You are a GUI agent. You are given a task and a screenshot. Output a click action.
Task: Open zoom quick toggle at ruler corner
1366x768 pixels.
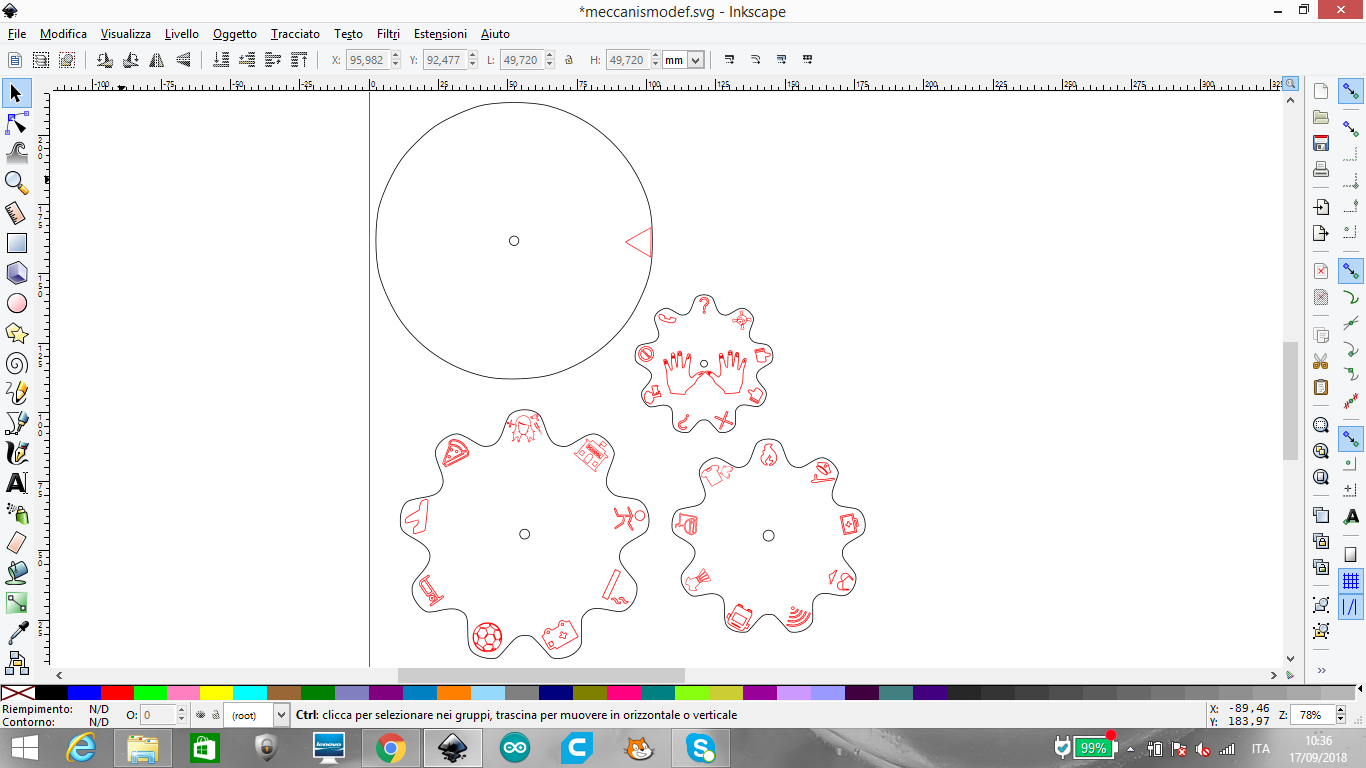point(1291,85)
